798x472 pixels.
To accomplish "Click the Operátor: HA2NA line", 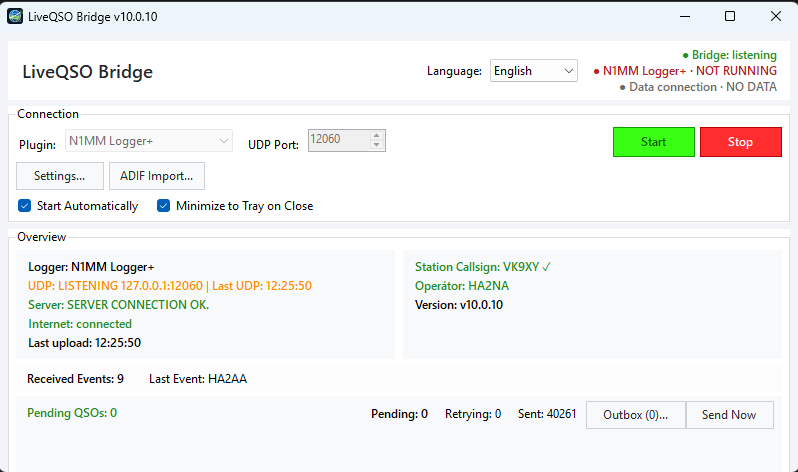I will coord(462,286).
